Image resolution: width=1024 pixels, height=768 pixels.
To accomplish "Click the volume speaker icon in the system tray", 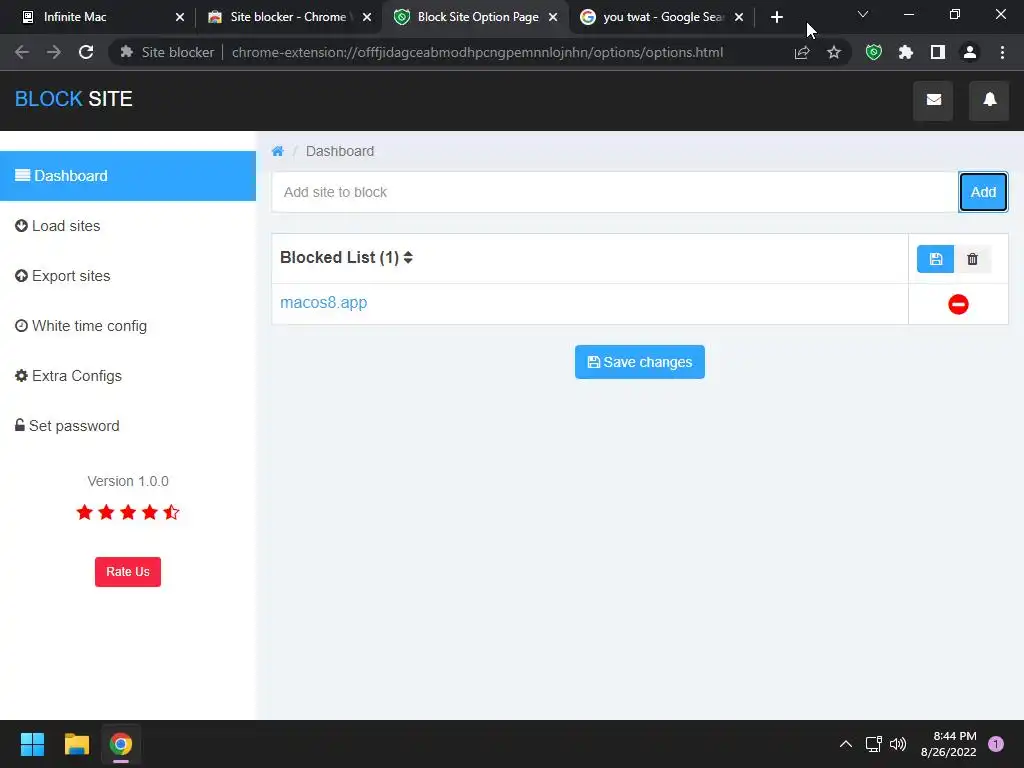I will [898, 744].
